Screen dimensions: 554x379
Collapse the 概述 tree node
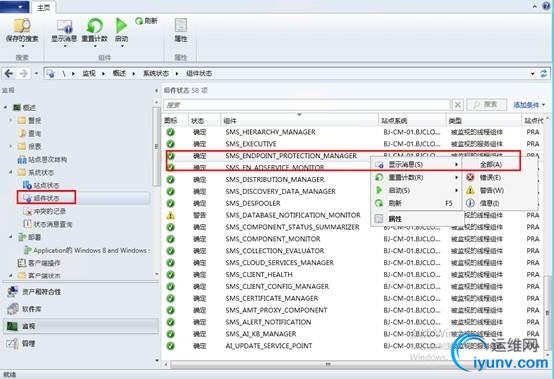(x=6, y=107)
